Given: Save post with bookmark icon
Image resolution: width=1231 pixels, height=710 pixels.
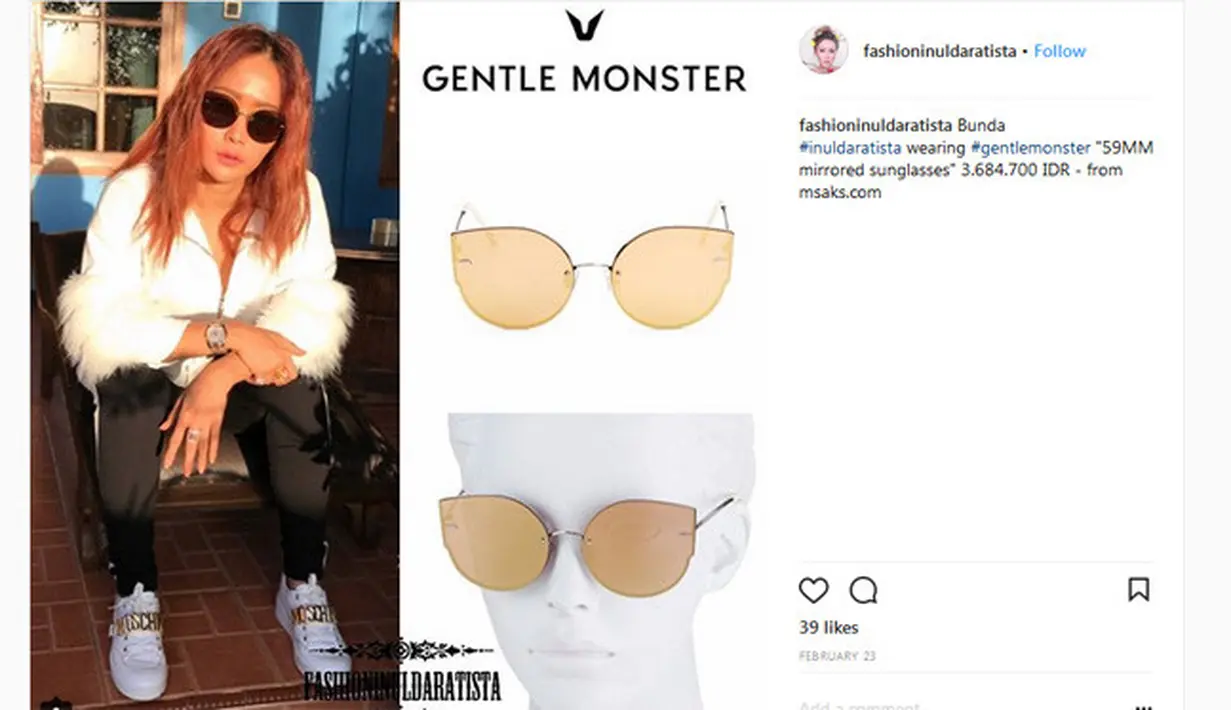Looking at the screenshot, I should click(x=1138, y=589).
